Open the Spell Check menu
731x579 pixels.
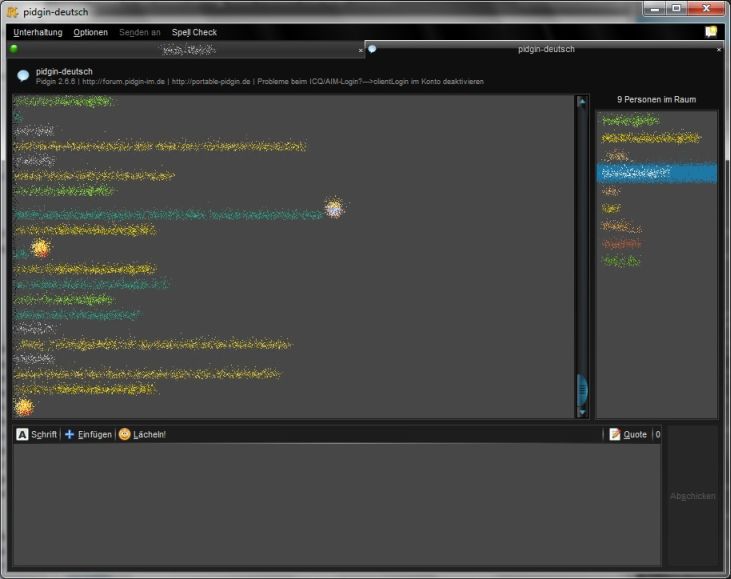(x=194, y=32)
